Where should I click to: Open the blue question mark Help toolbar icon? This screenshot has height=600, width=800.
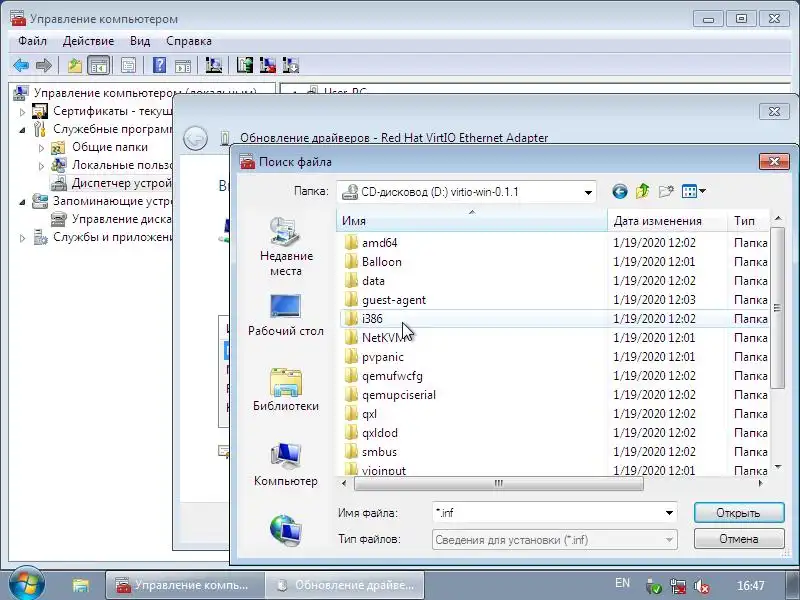click(159, 65)
